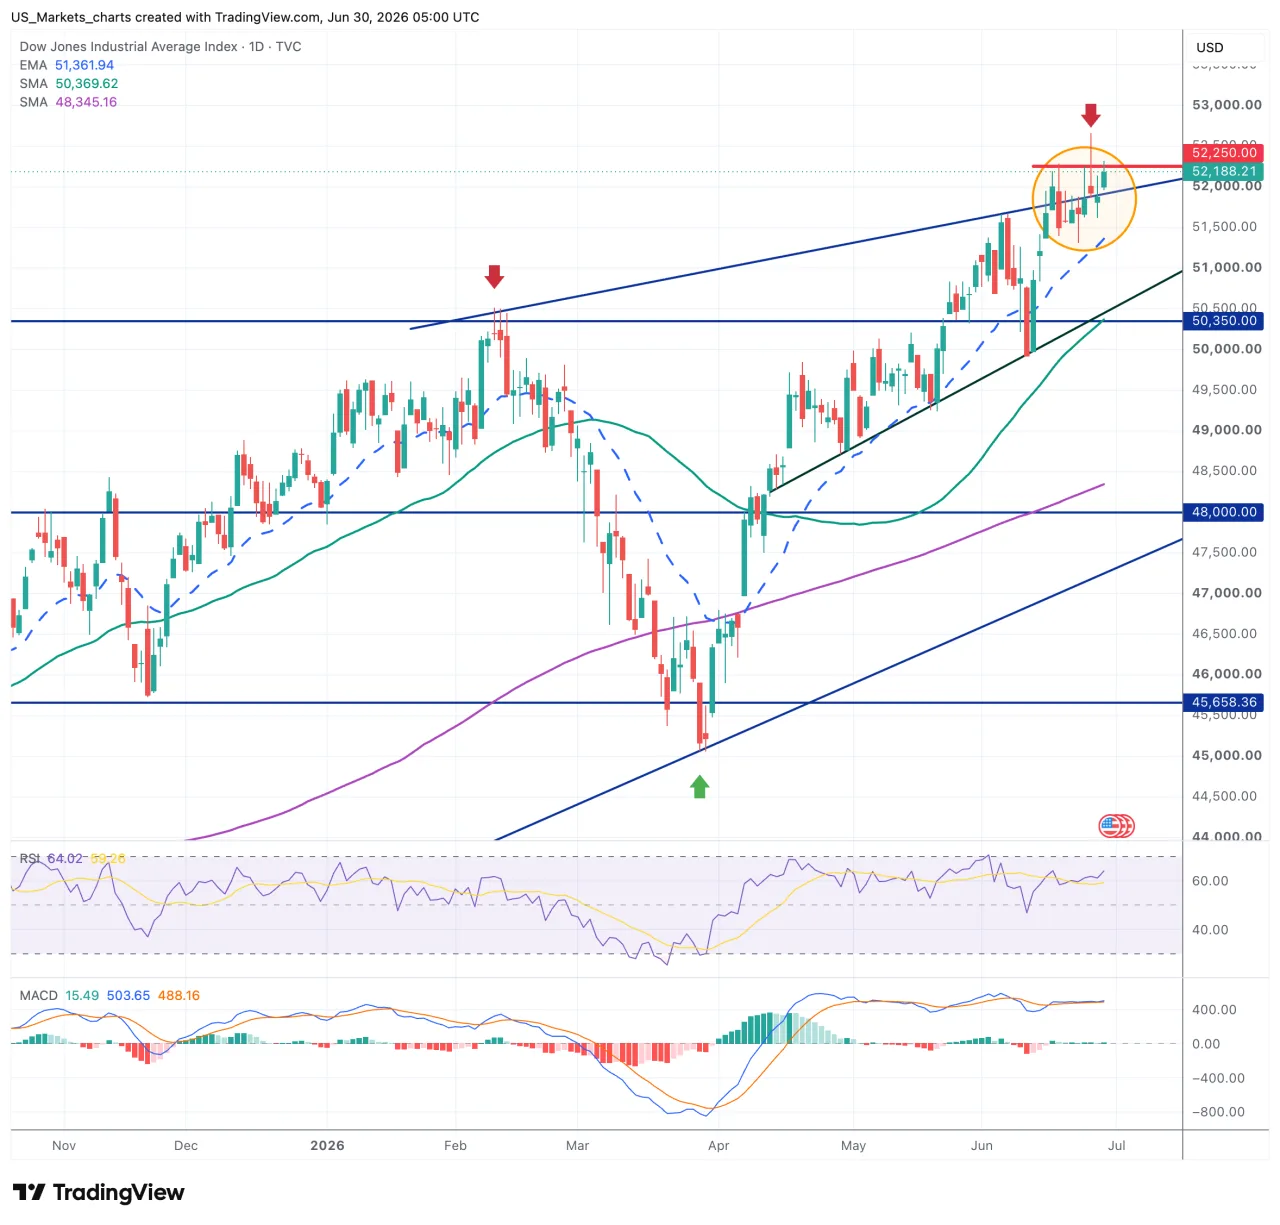Screen dimensions: 1280x1225
Task: Click the MACD axis value −800.00
Action: pyautogui.click(x=1218, y=1112)
